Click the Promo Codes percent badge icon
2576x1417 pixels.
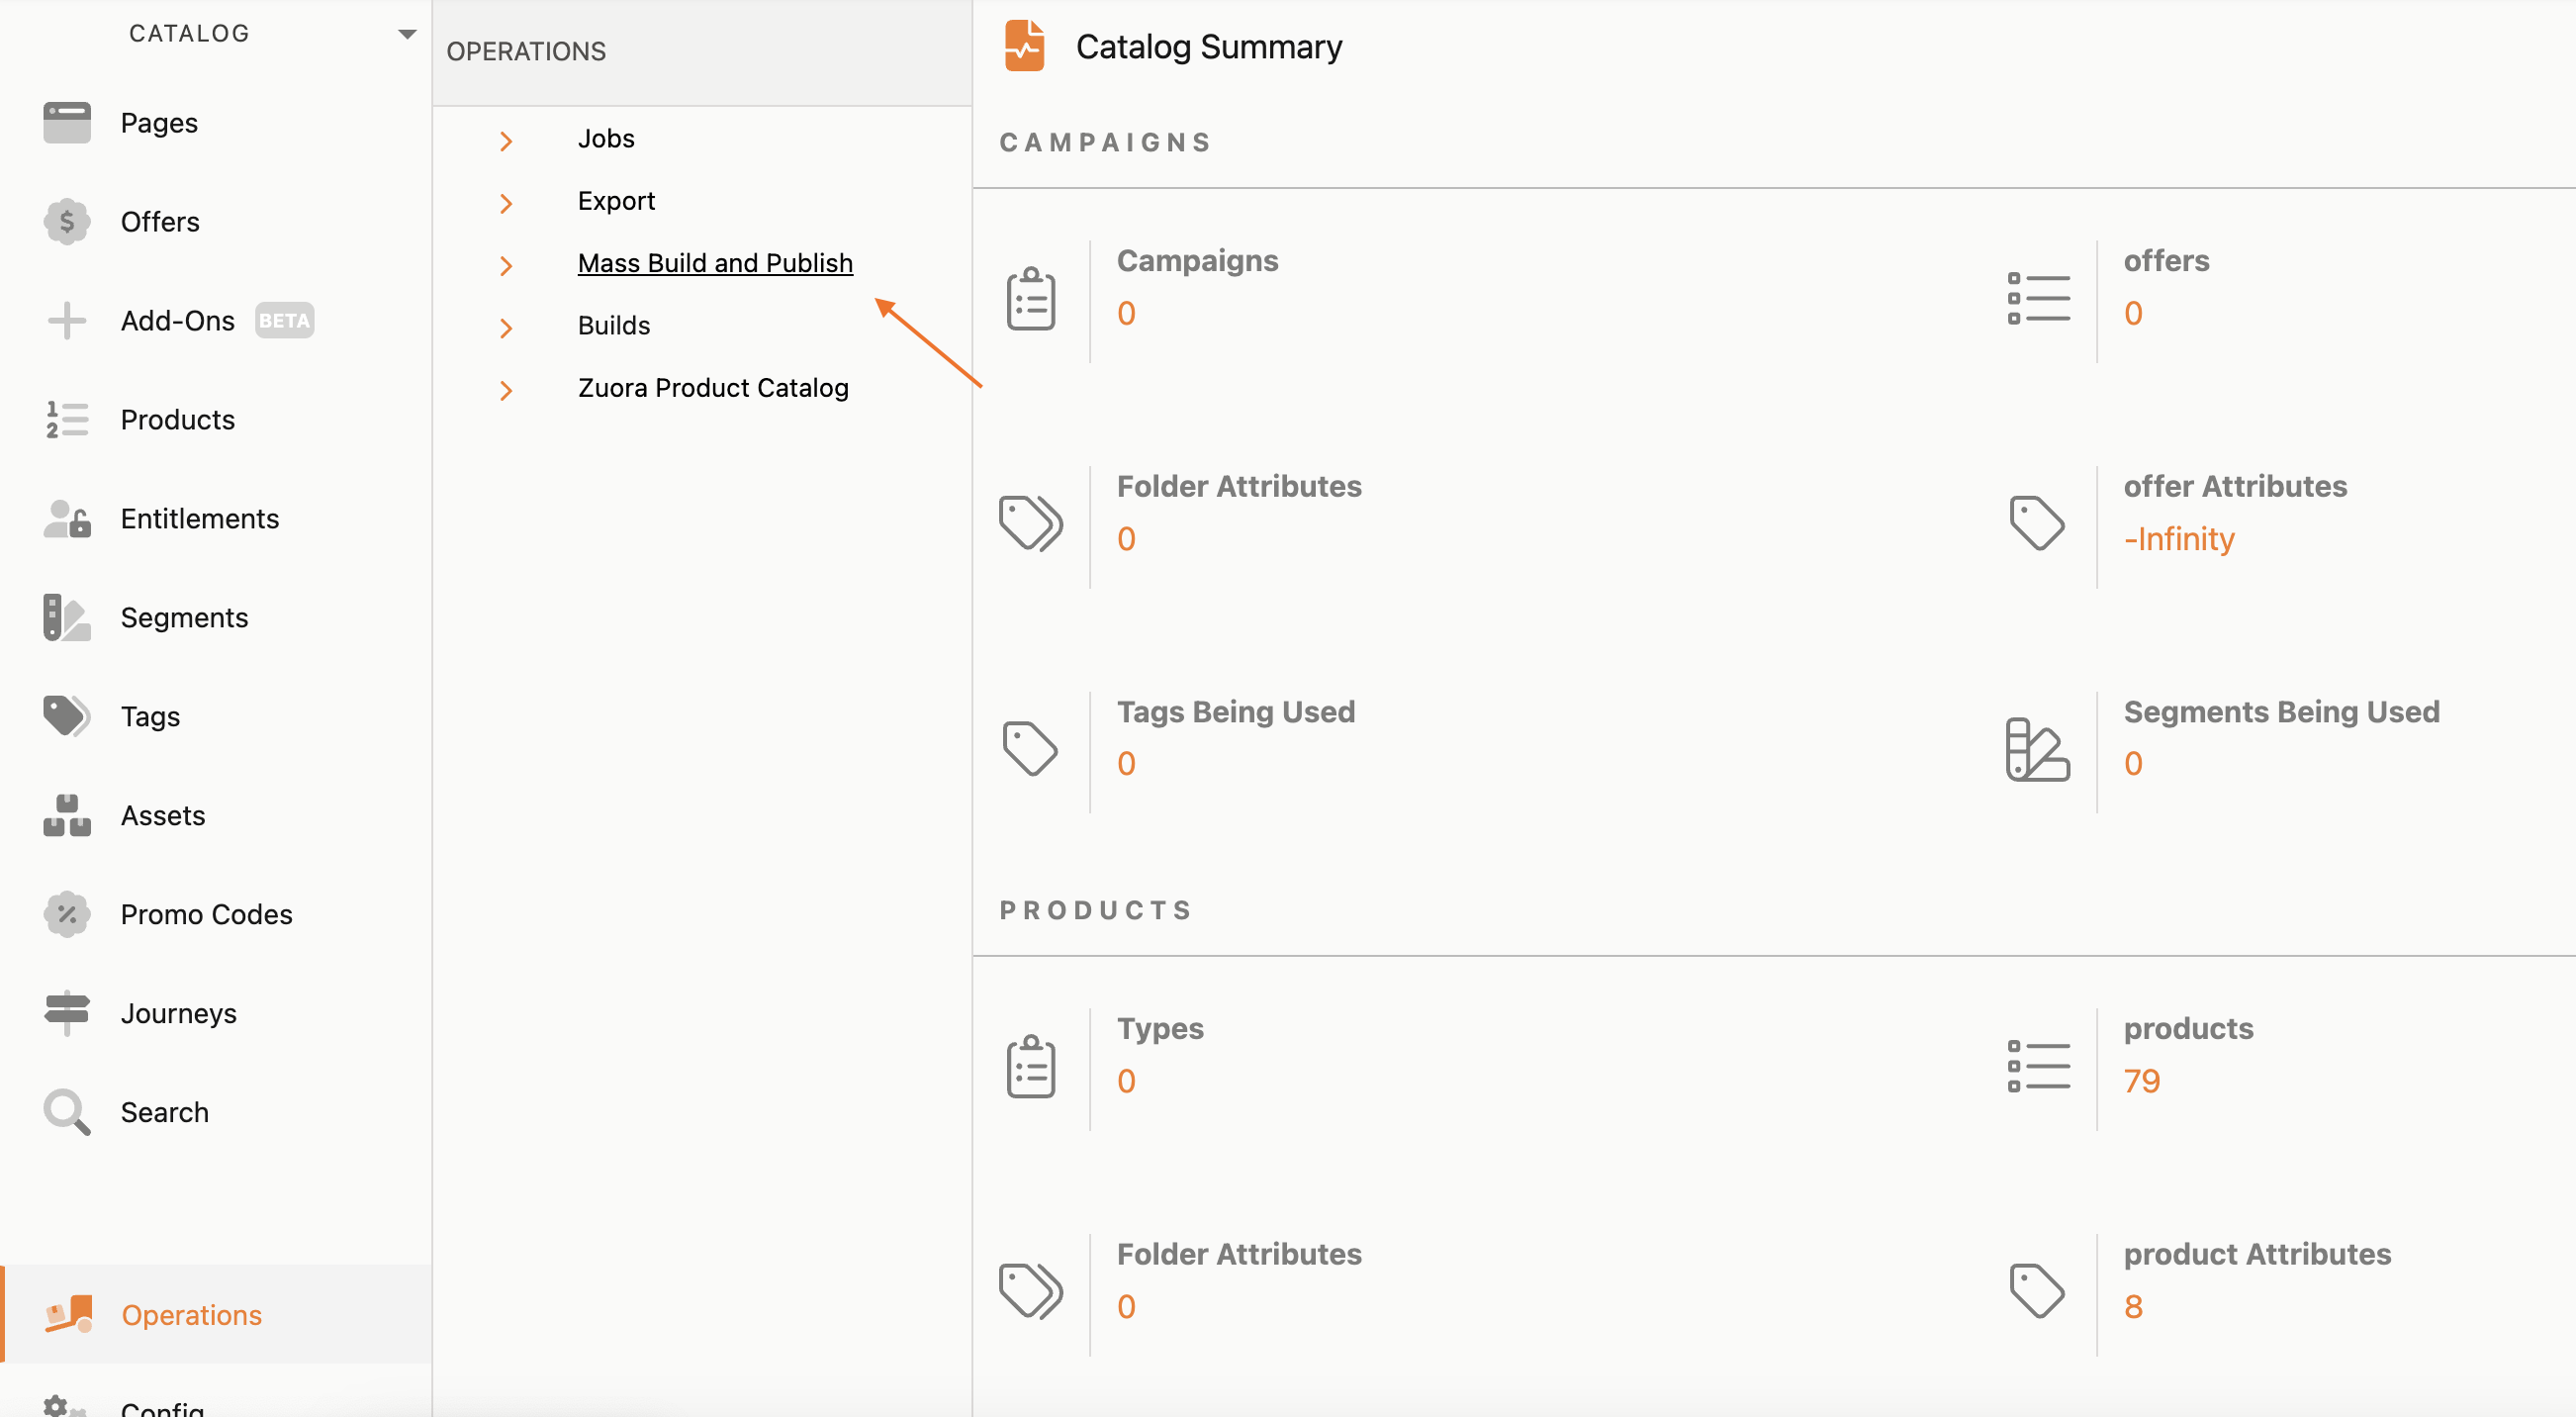tap(67, 914)
